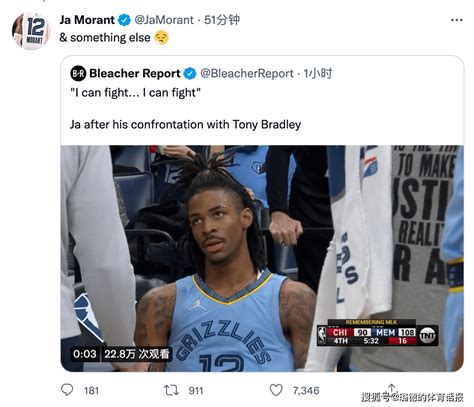View the 911 retweet count
The height and width of the screenshot is (407, 474).
(x=196, y=390)
